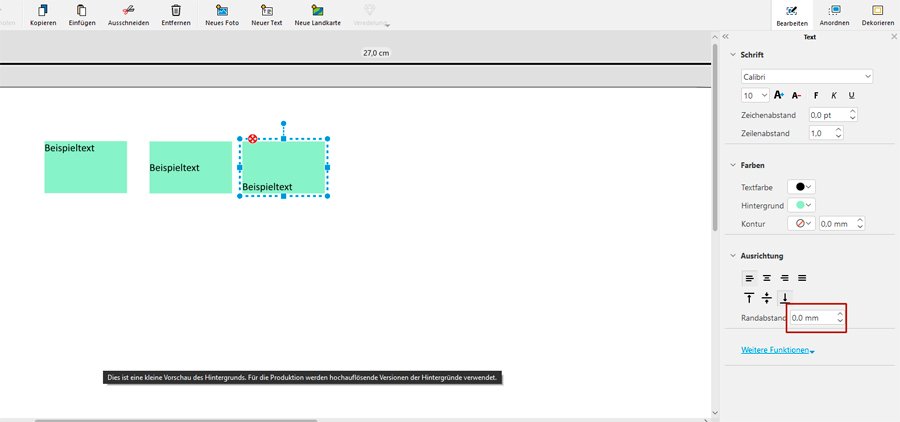Screen dimensions: 900x422
Task: Insert a text box with Neuer Text
Action: pos(267,10)
